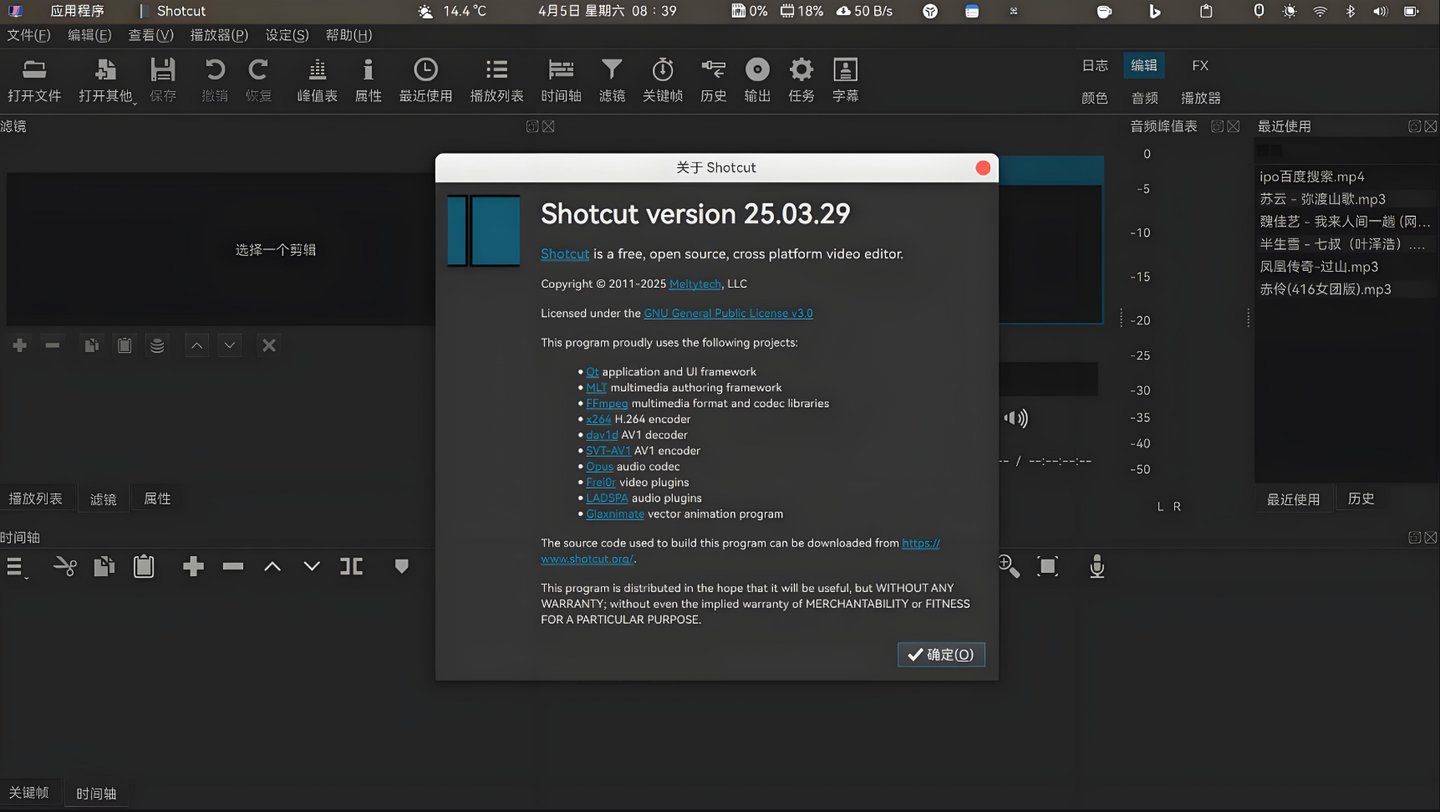Click the 保存 save icon
The image size is (1440, 812).
click(x=163, y=78)
